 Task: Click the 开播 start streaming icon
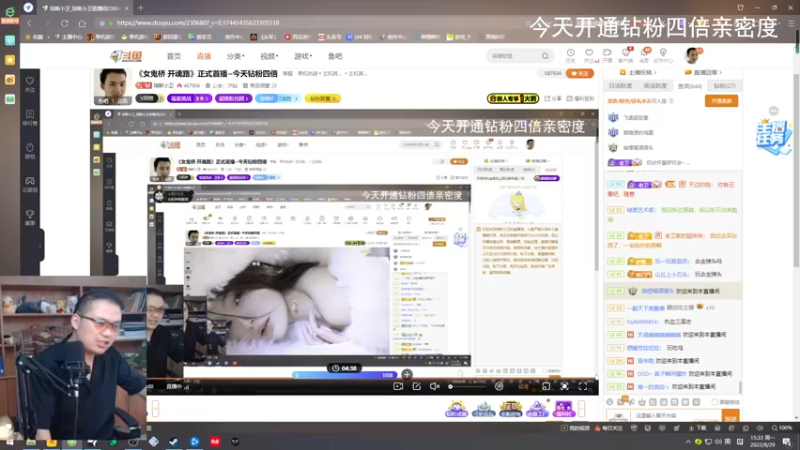pos(607,55)
